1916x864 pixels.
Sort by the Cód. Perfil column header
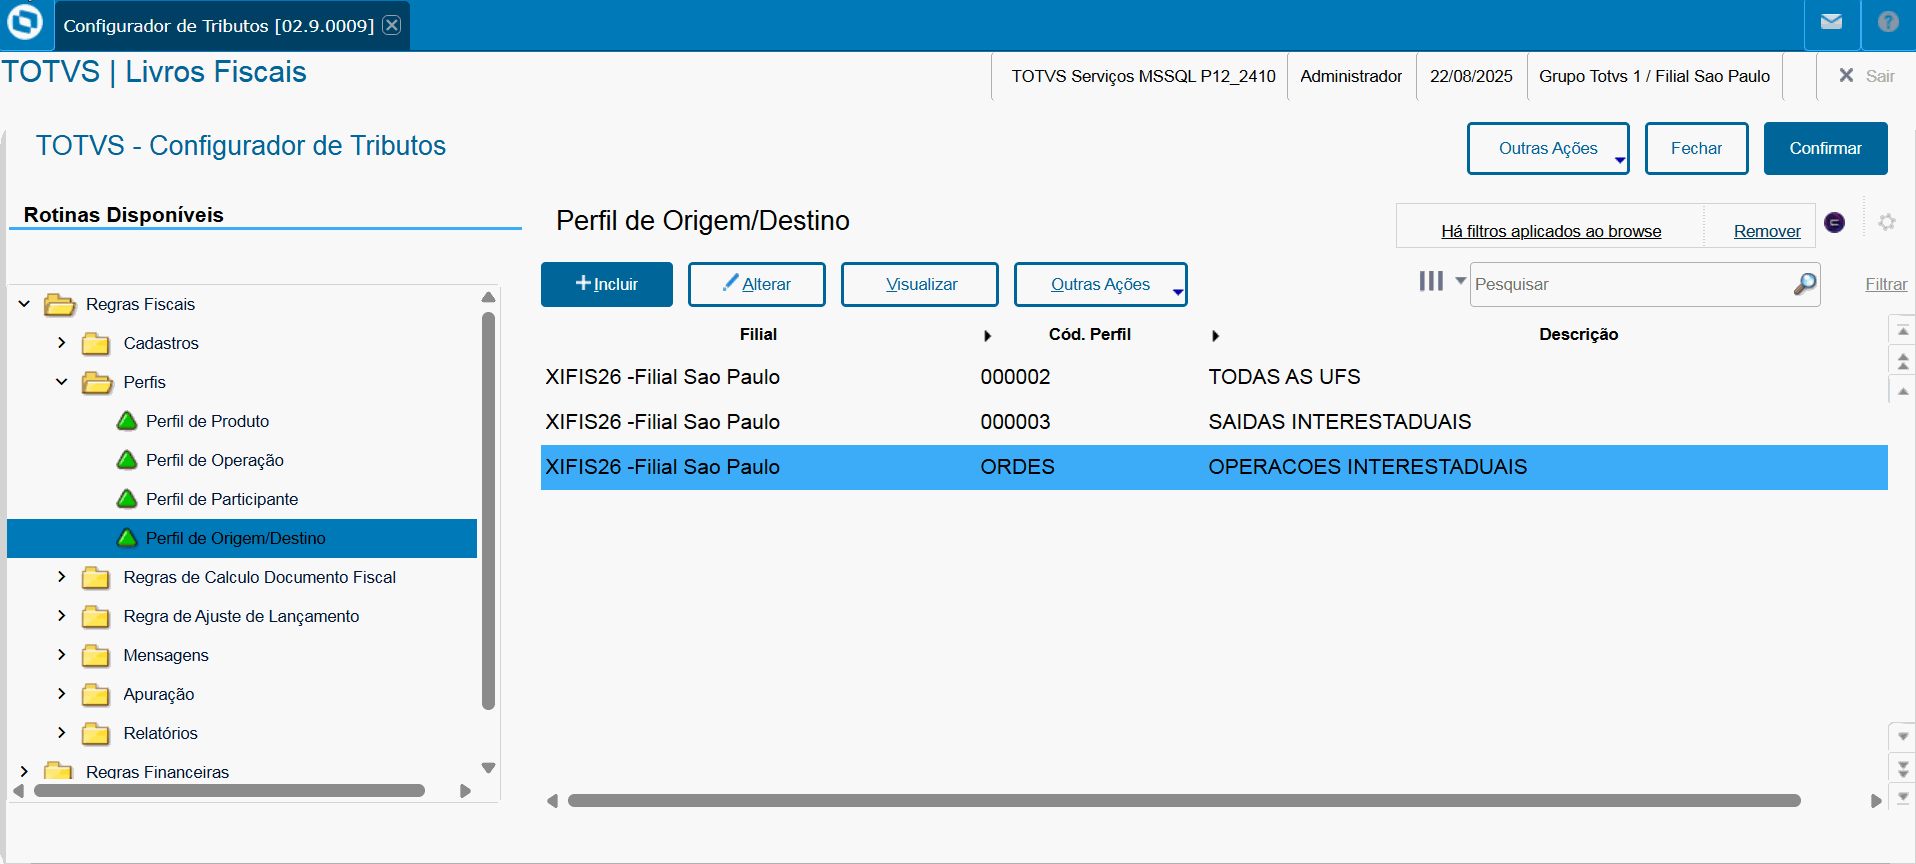(x=1090, y=334)
